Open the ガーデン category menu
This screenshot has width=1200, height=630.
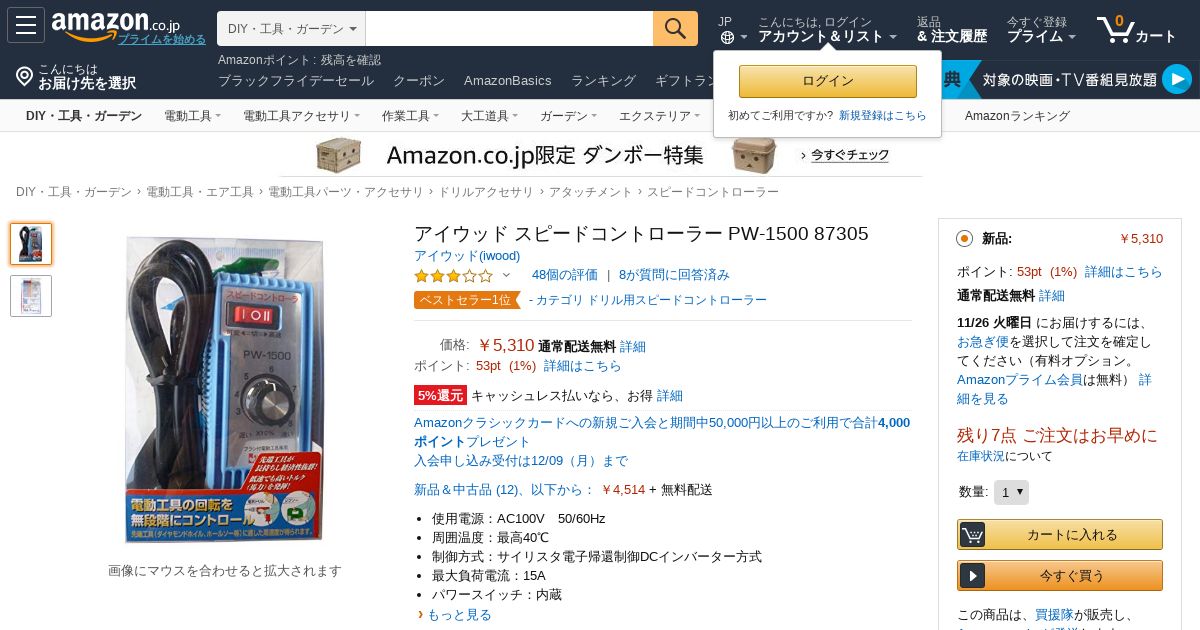pyautogui.click(x=568, y=116)
